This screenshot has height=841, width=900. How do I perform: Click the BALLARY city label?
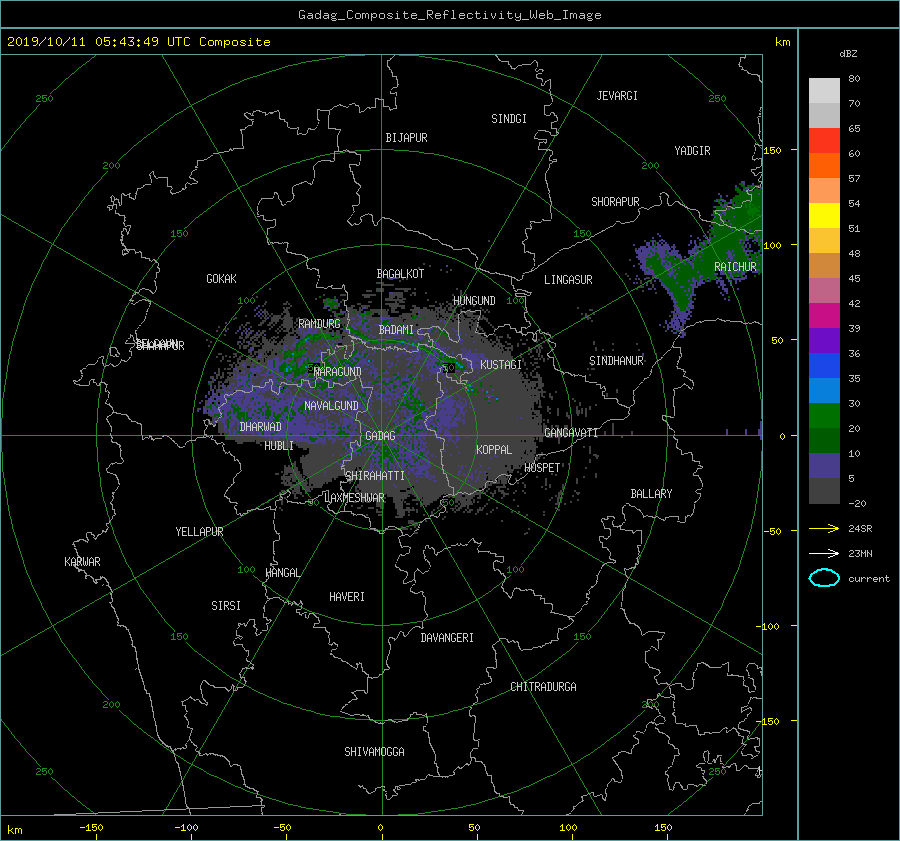(651, 494)
